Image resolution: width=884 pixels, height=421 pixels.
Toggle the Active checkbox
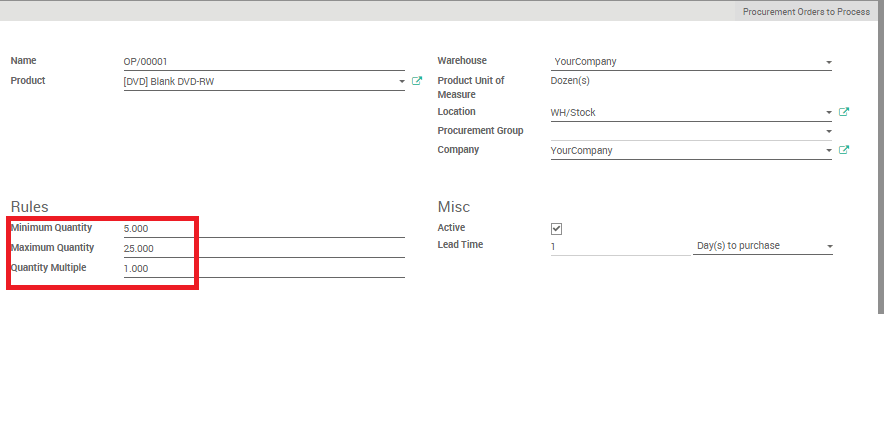point(557,229)
